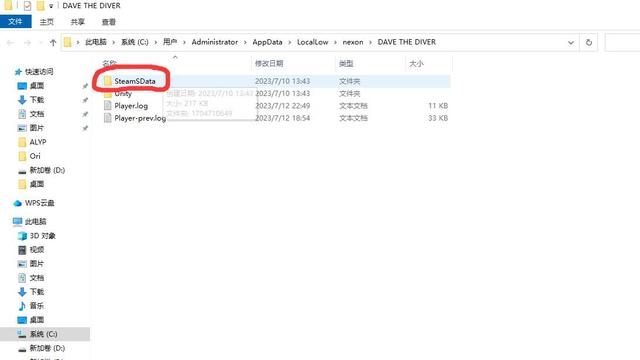Sort files by 大小 column
The image size is (640, 360).
coord(416,64)
